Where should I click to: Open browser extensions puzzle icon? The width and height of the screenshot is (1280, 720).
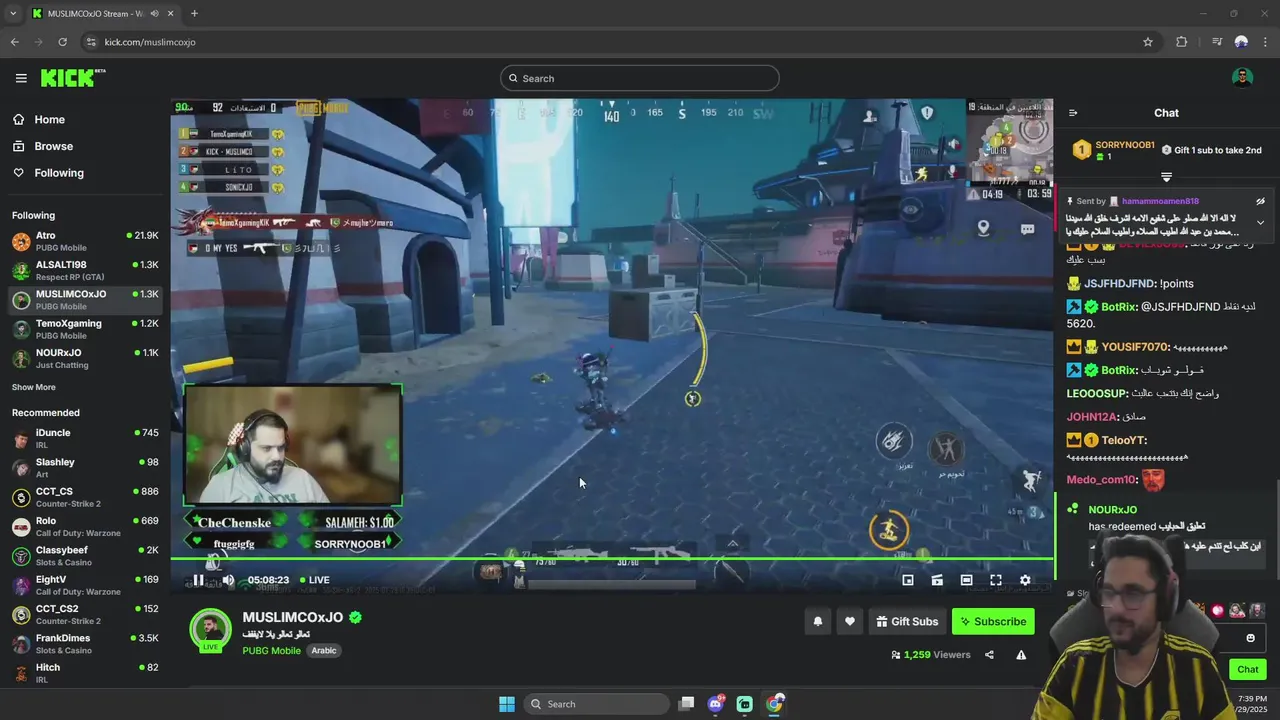(x=1181, y=42)
